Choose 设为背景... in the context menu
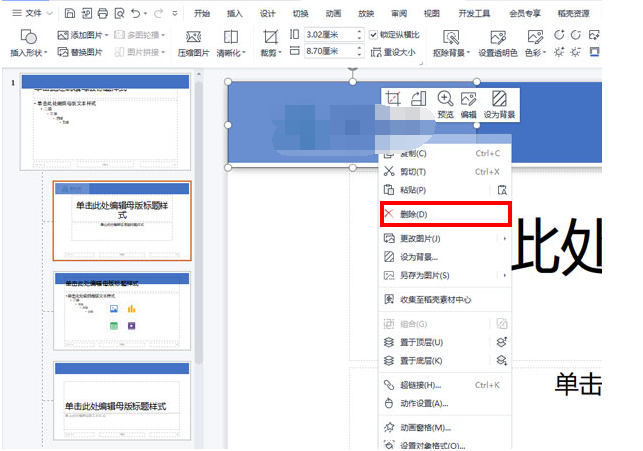Viewport: 643px width, 451px height. (x=445, y=257)
